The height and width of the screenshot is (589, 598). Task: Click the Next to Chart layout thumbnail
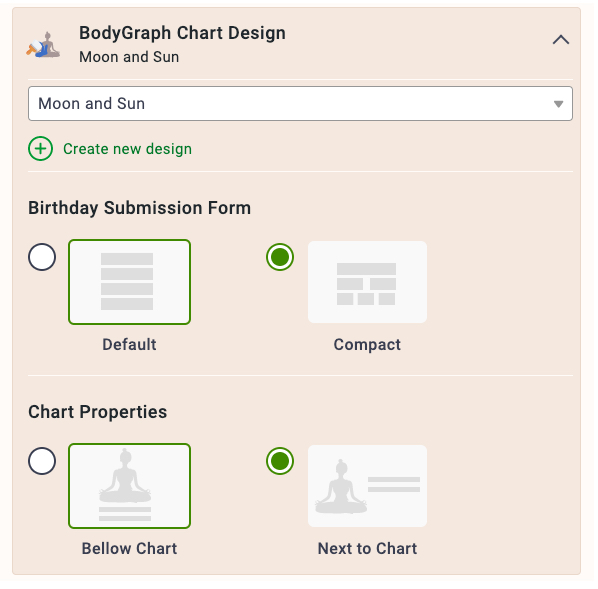[x=367, y=486]
